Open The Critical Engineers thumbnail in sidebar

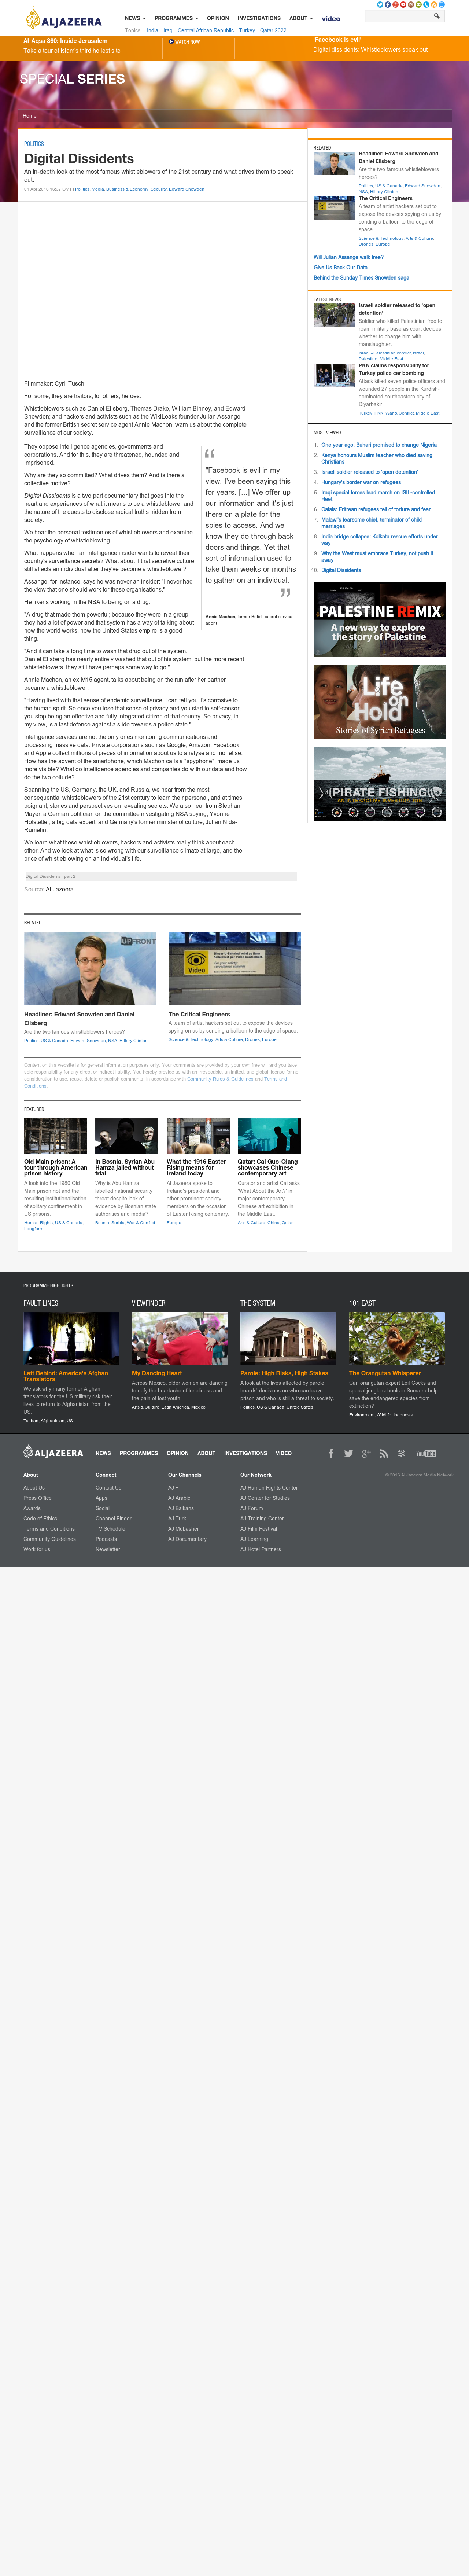tap(334, 207)
